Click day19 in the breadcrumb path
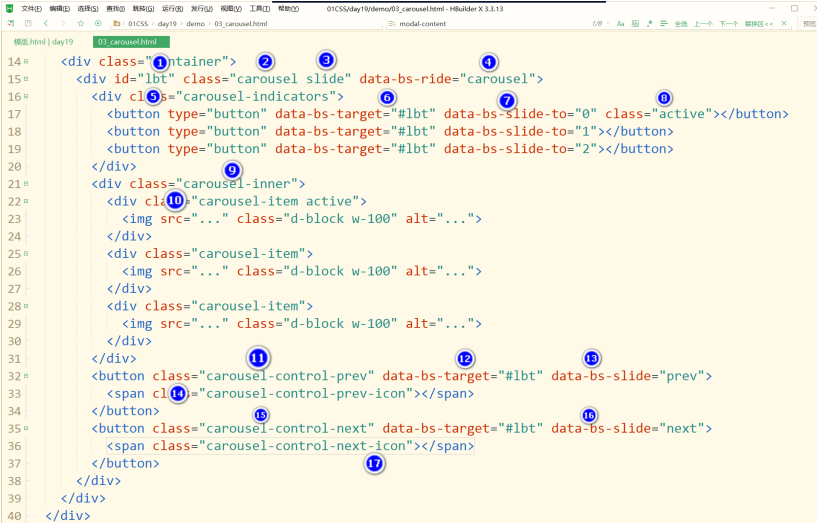The image size is (817, 525). (x=167, y=24)
